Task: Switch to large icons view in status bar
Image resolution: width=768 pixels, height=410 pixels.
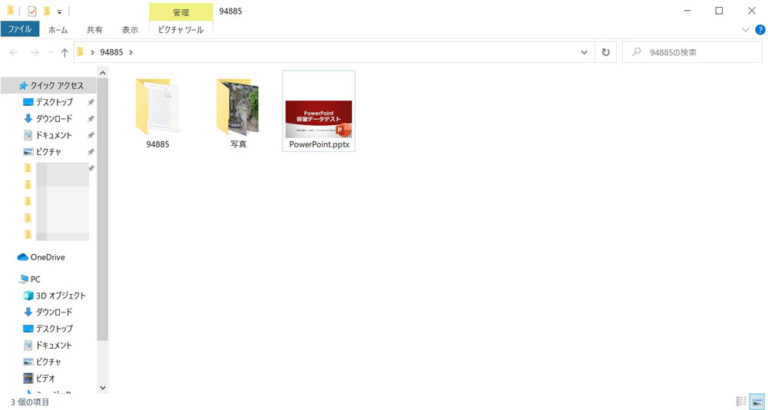Action: pyautogui.click(x=756, y=401)
